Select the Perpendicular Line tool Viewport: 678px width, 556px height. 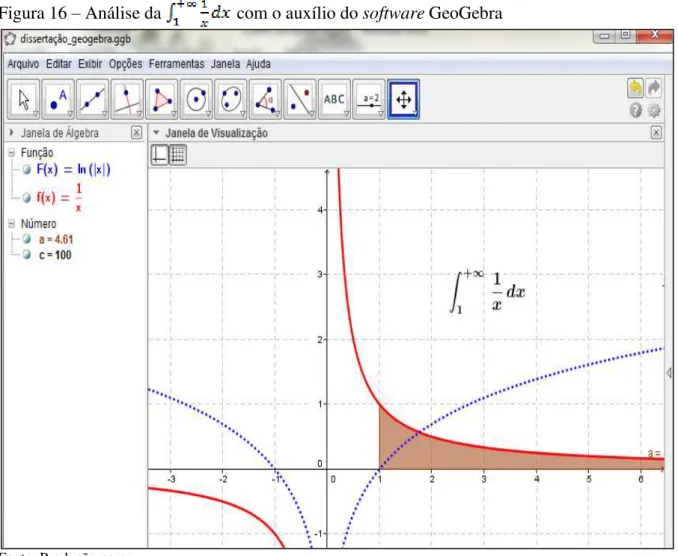127,99
